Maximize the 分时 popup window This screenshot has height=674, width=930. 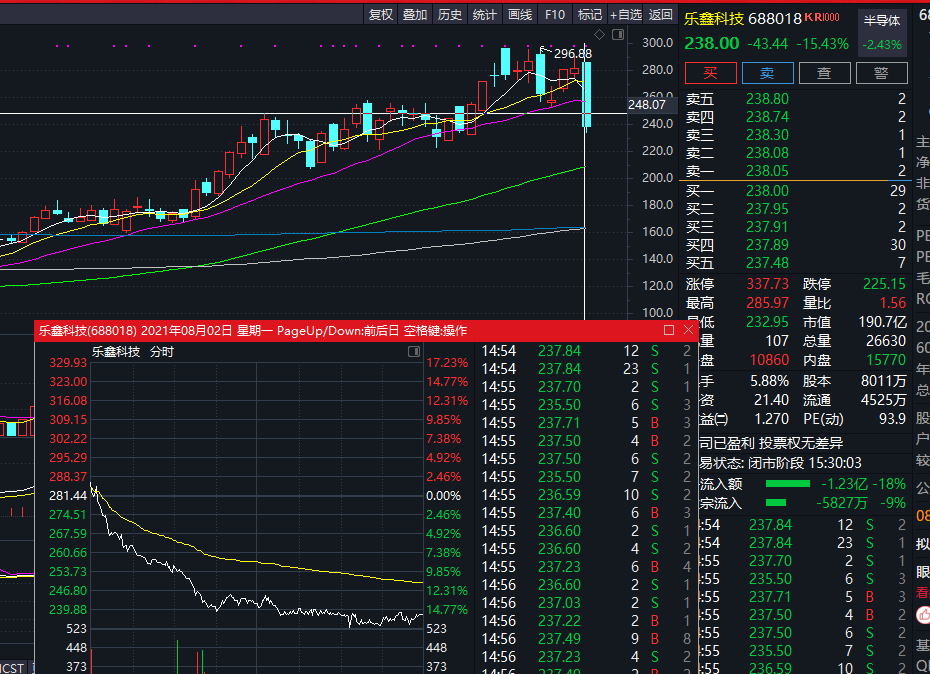(669, 330)
